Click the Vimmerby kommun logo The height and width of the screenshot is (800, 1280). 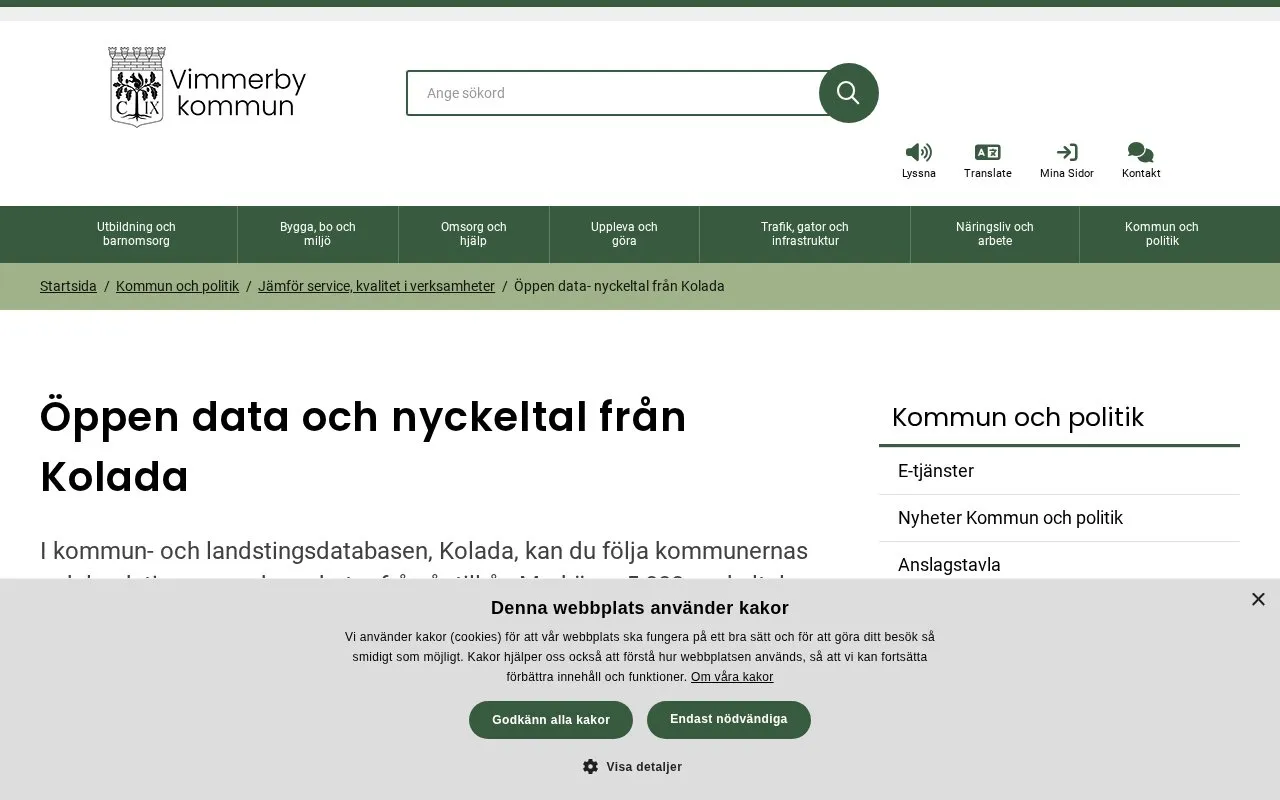207,87
